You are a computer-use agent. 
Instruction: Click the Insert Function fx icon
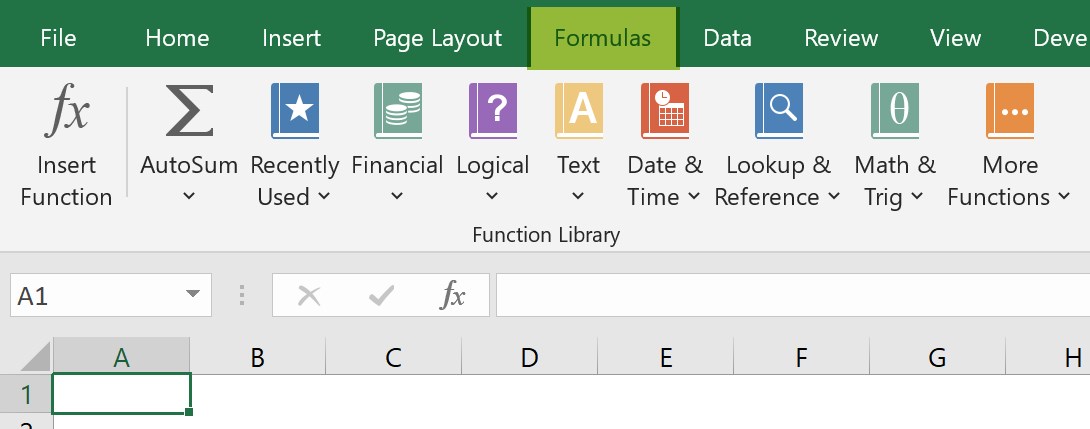67,110
